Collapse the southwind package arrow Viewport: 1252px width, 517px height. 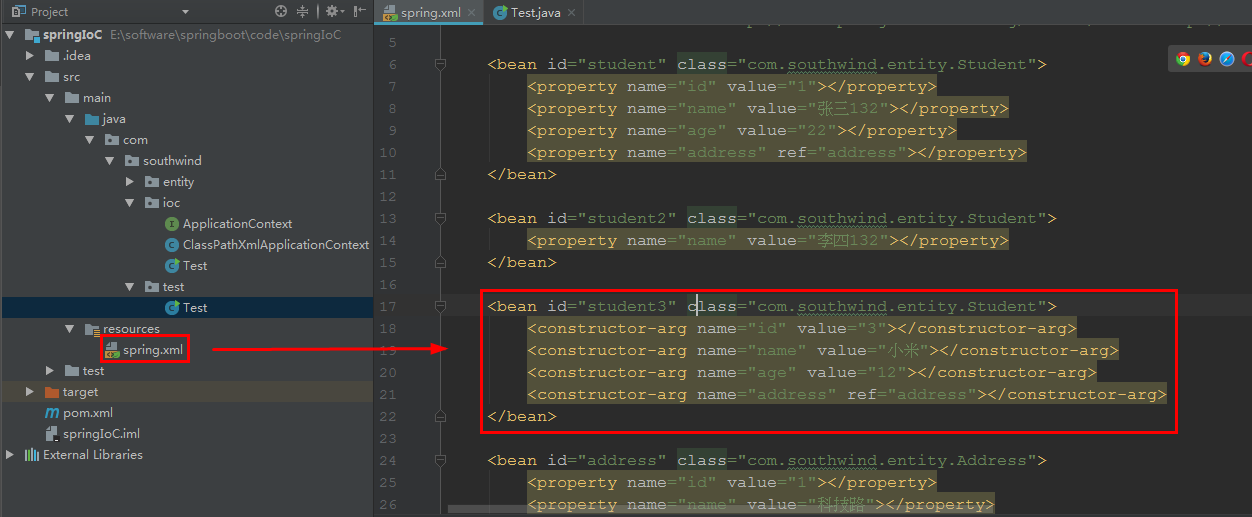[x=110, y=161]
